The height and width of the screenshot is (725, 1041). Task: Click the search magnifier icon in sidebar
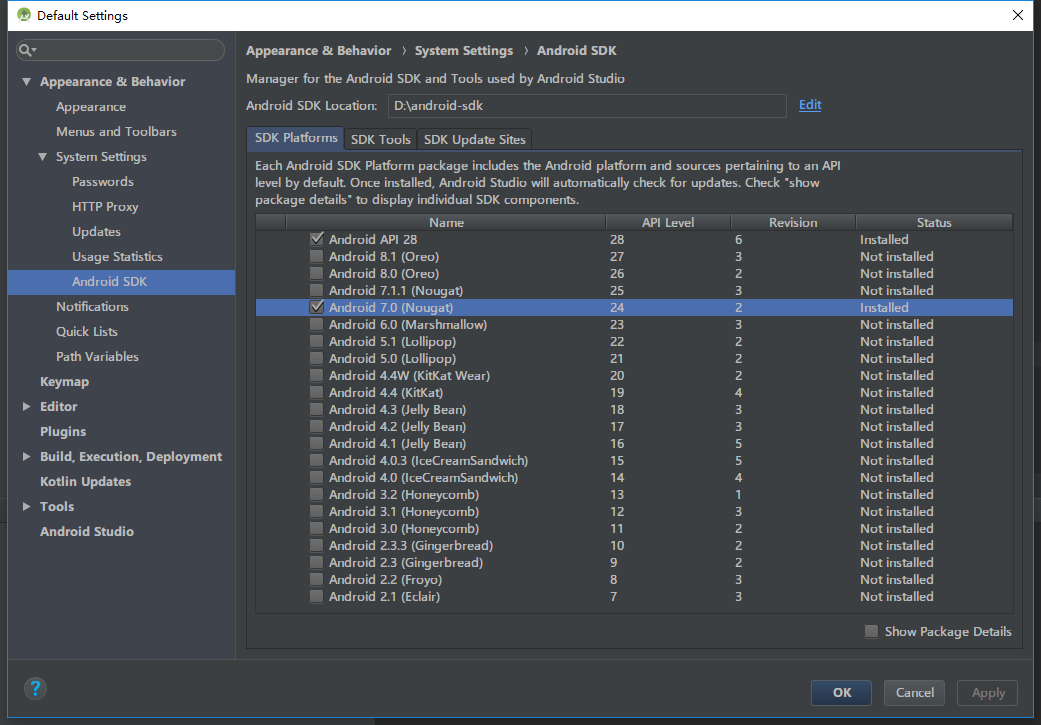click(27, 50)
